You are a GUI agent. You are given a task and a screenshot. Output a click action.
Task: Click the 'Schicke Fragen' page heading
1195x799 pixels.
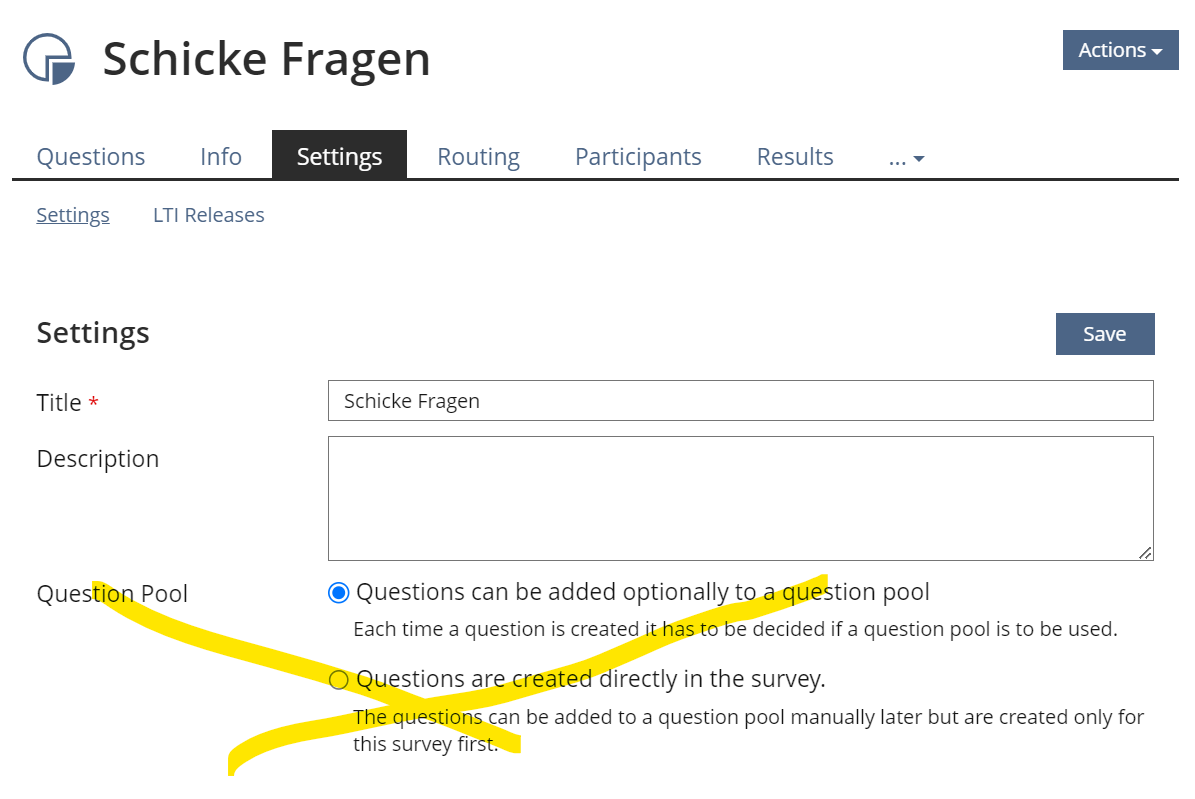click(x=266, y=59)
